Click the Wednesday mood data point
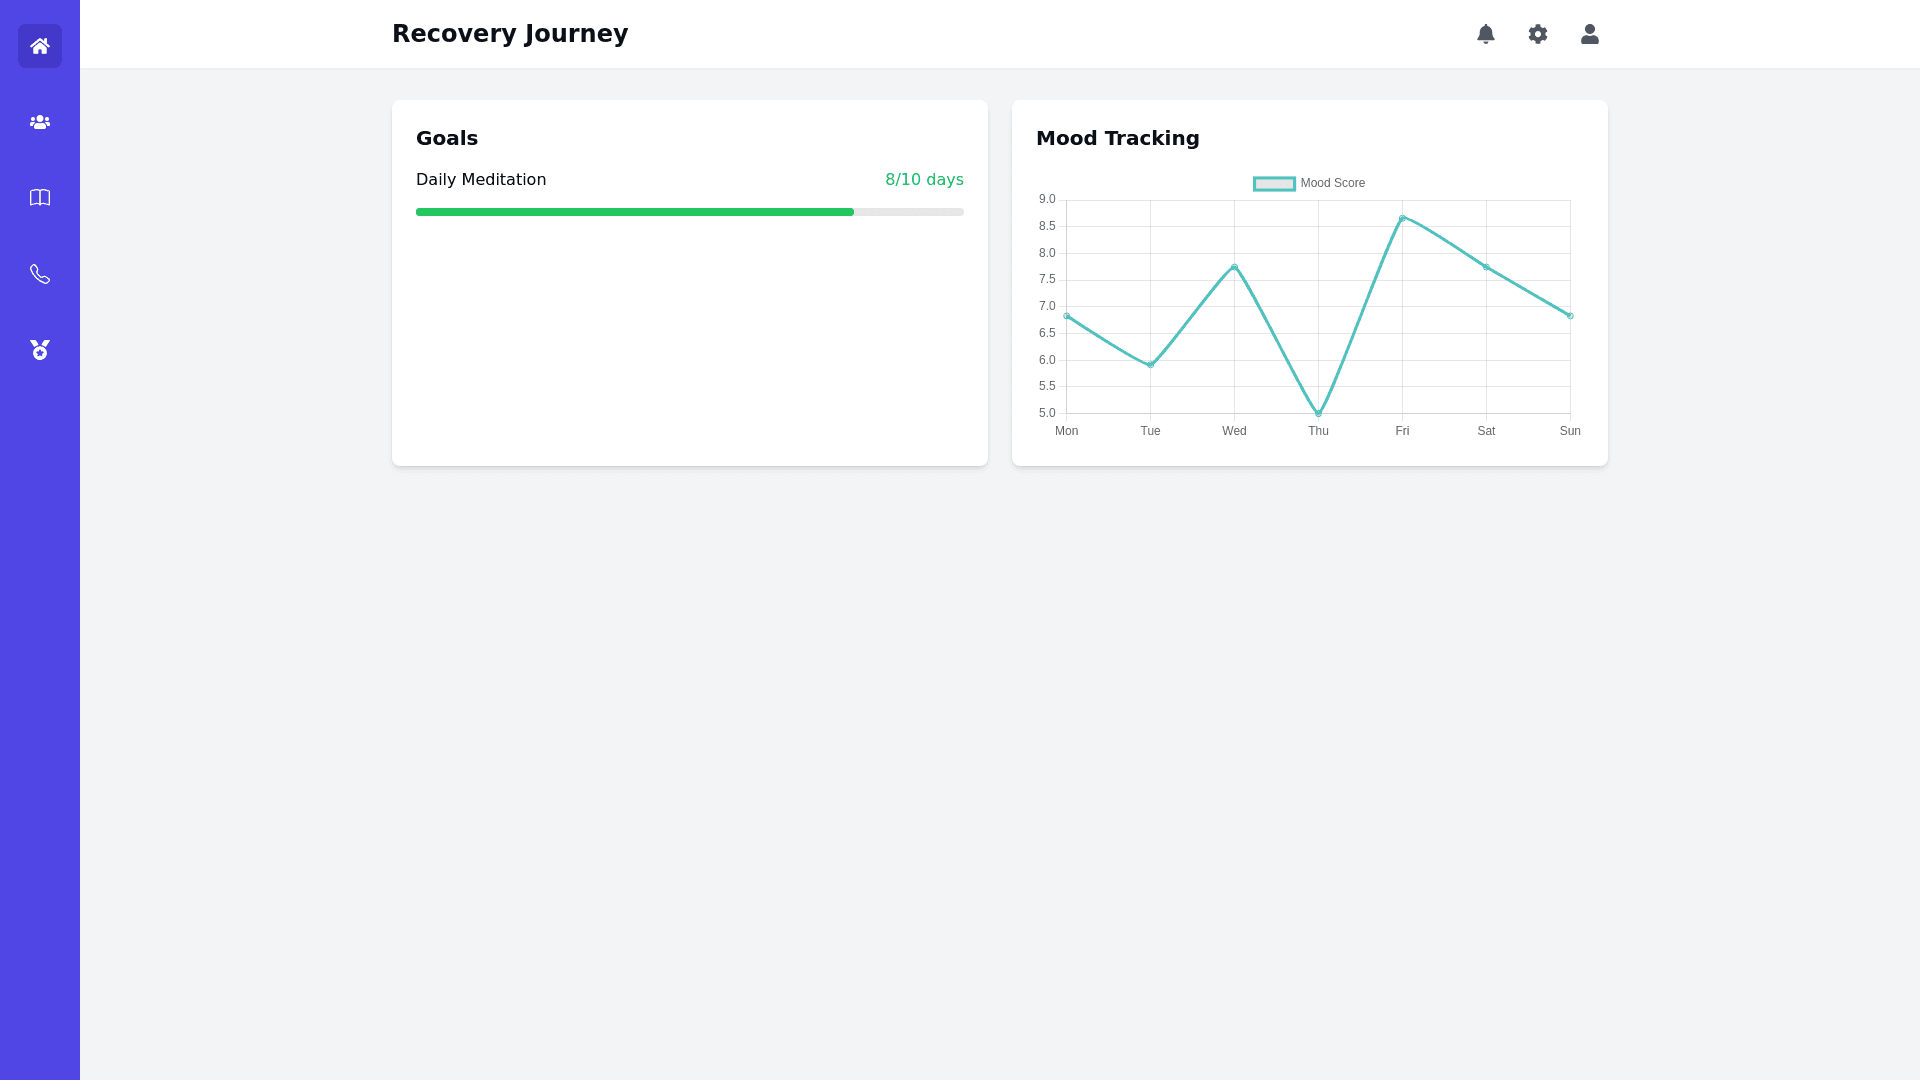The height and width of the screenshot is (1080, 1920). pyautogui.click(x=1234, y=267)
